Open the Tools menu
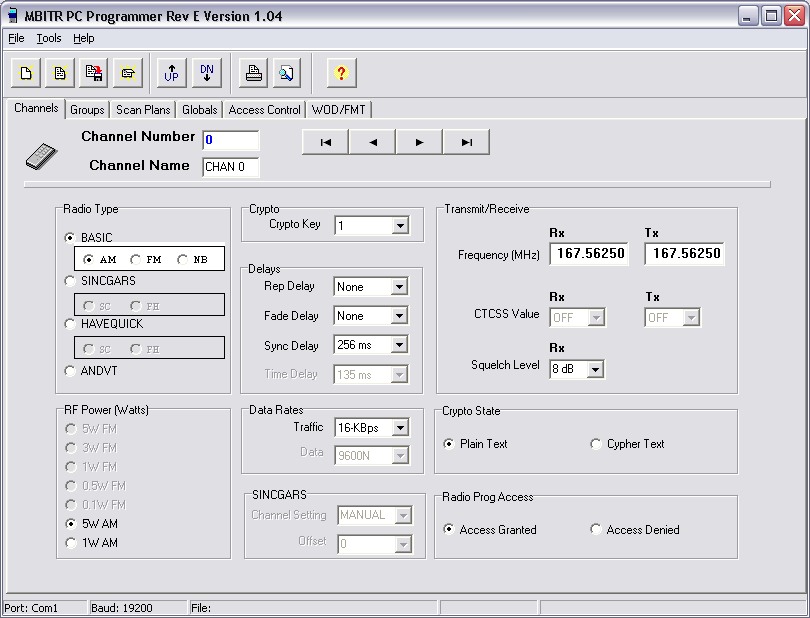This screenshot has height=618, width=810. pos(49,38)
